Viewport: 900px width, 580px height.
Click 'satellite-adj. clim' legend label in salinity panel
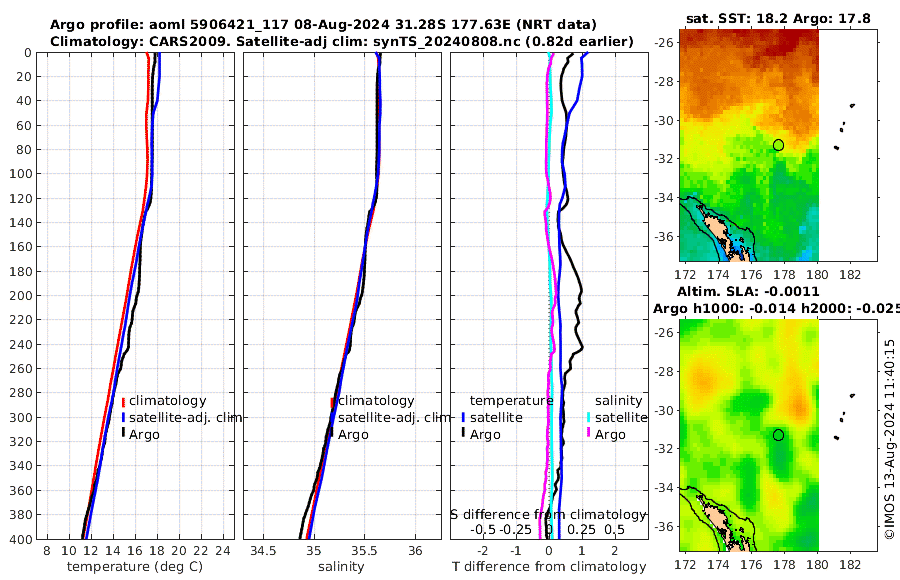click(394, 417)
